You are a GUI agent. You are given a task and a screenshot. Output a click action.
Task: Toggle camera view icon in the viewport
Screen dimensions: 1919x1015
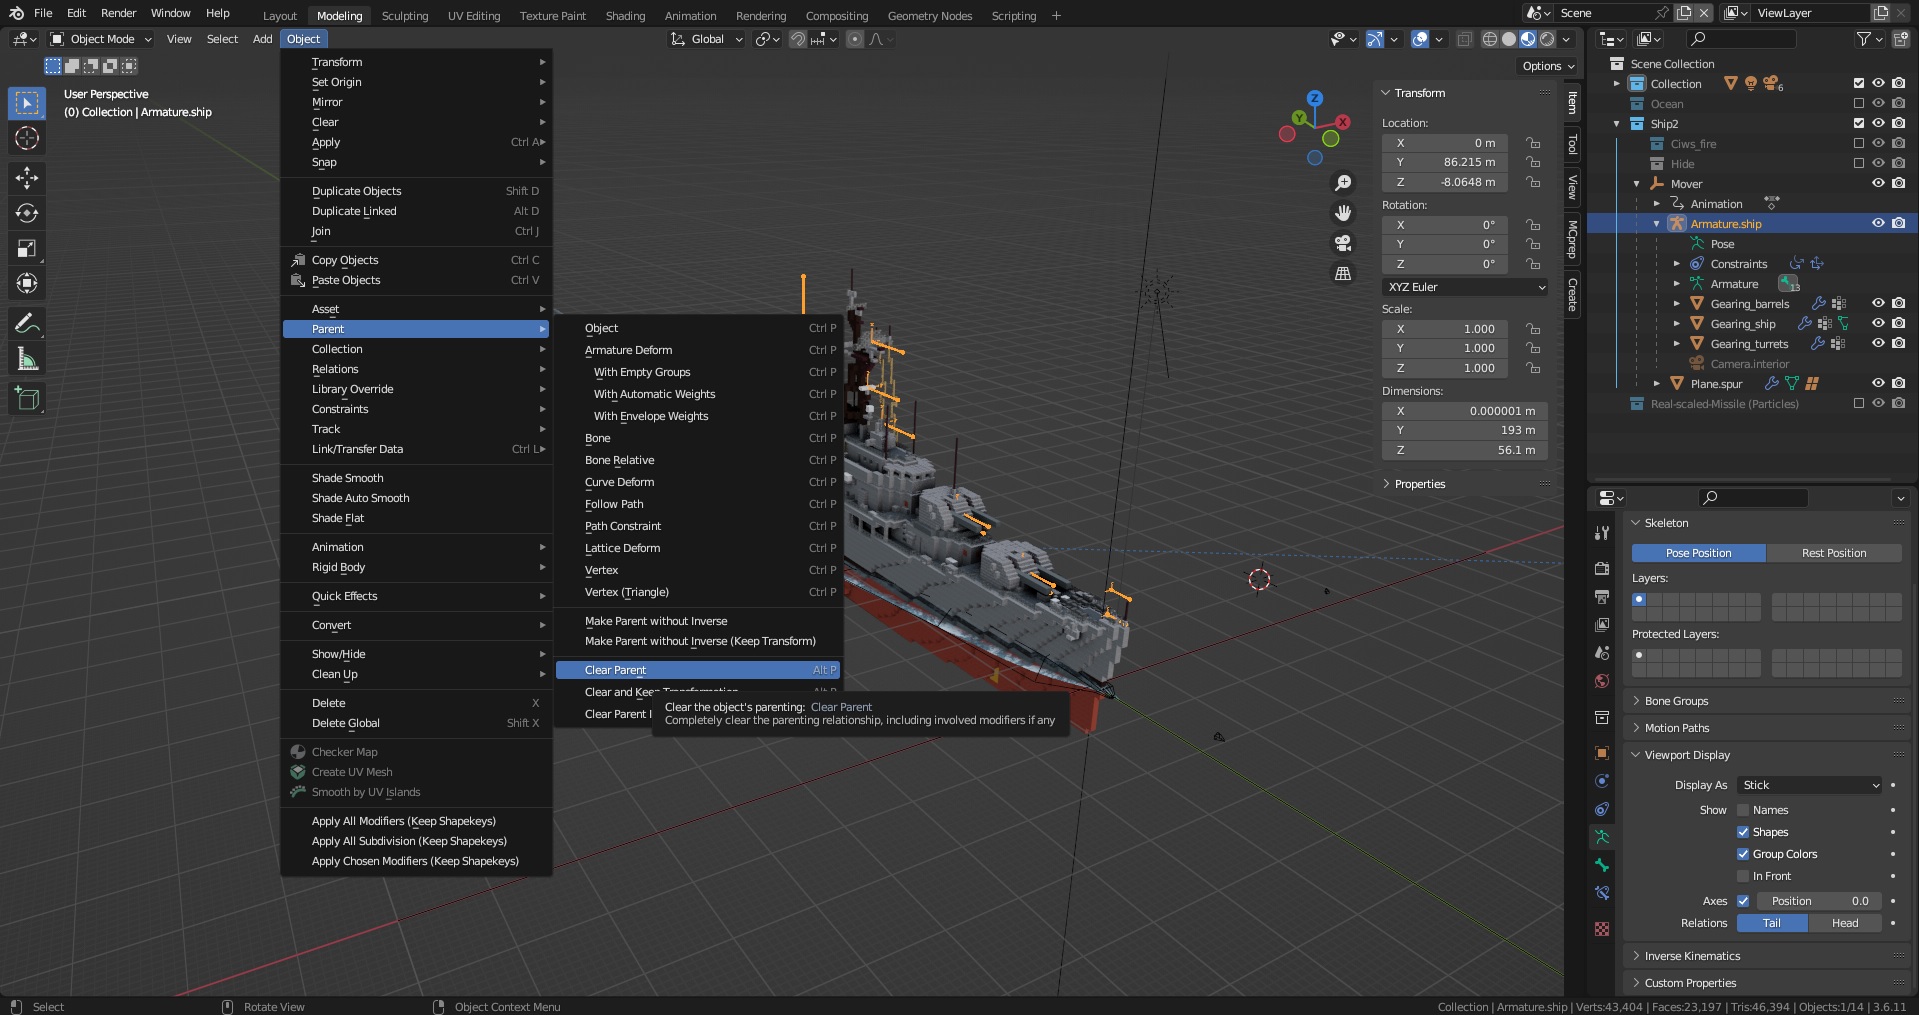pyautogui.click(x=1343, y=243)
